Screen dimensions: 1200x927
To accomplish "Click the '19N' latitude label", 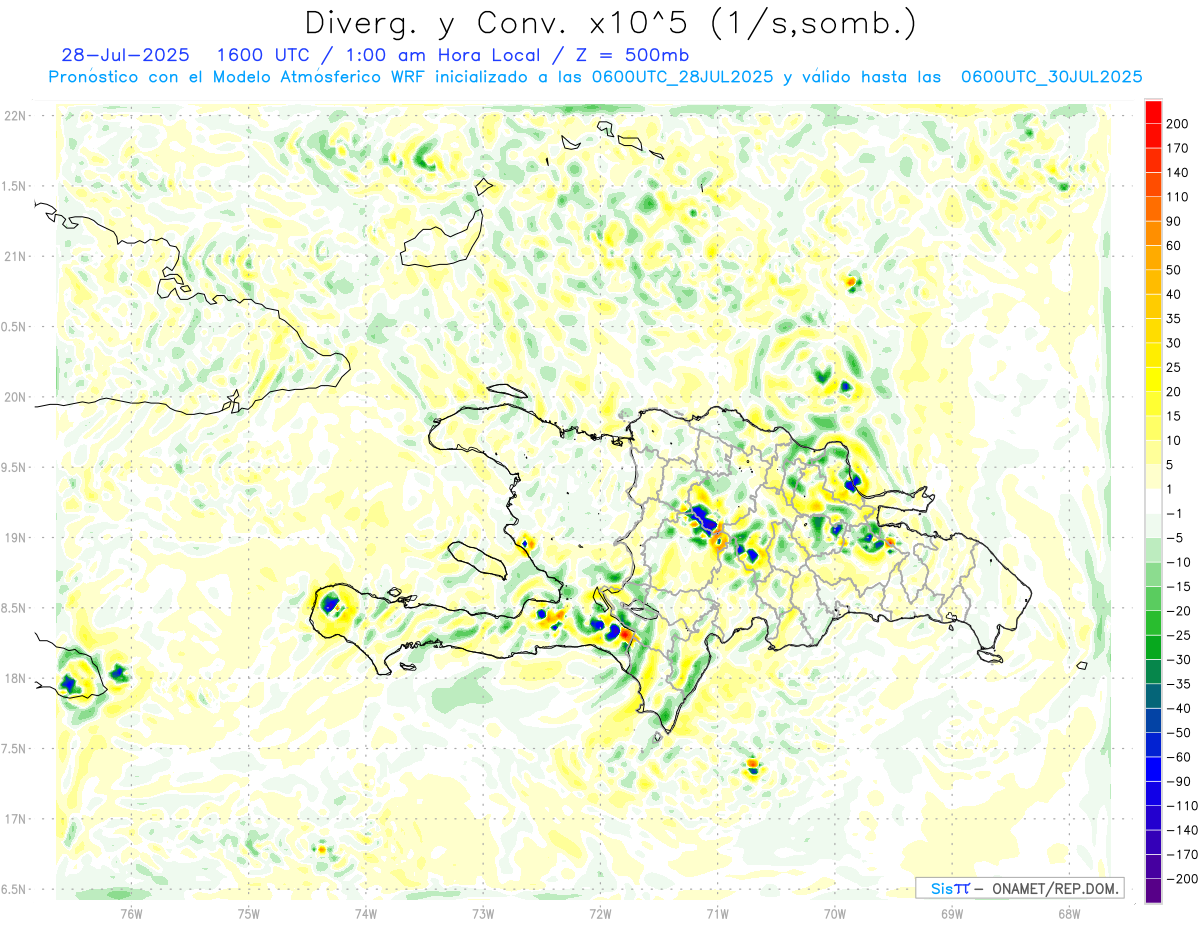I will [16, 538].
